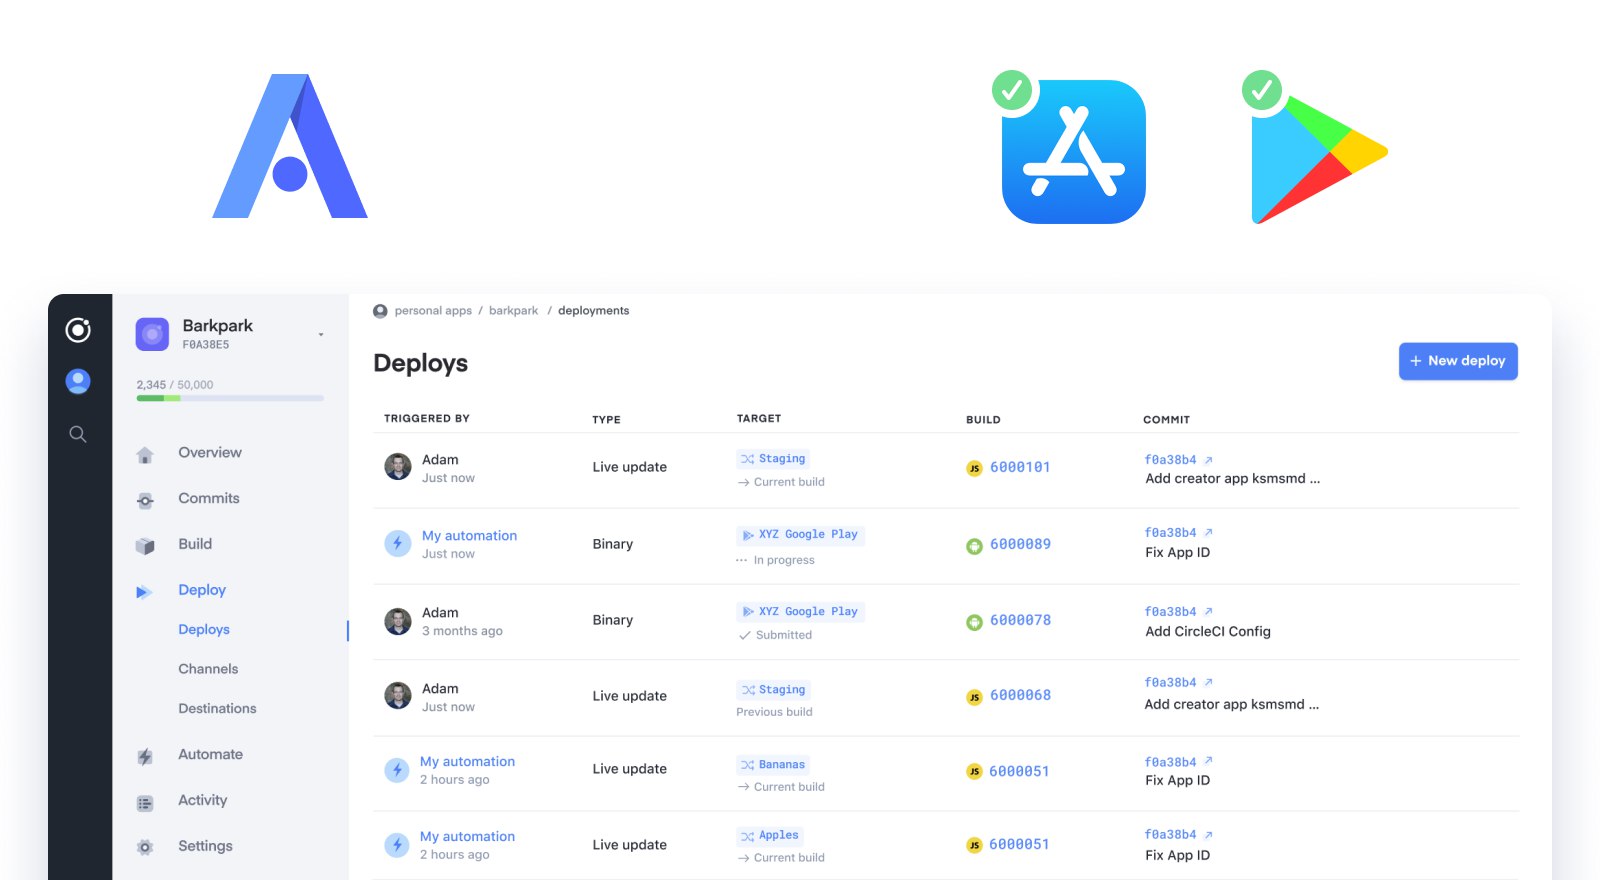Click the TRIGGERED BY column header
This screenshot has width=1600, height=880.
[x=427, y=419]
